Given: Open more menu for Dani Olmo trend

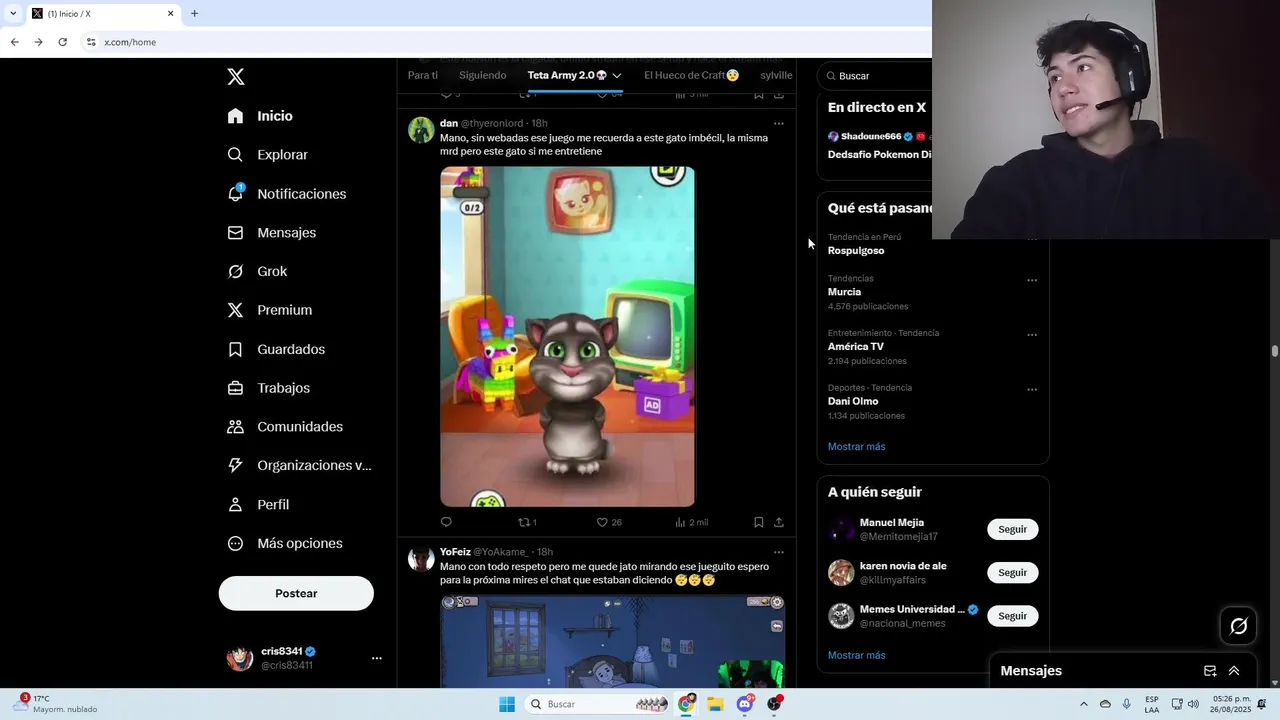Looking at the screenshot, I should tap(1032, 389).
